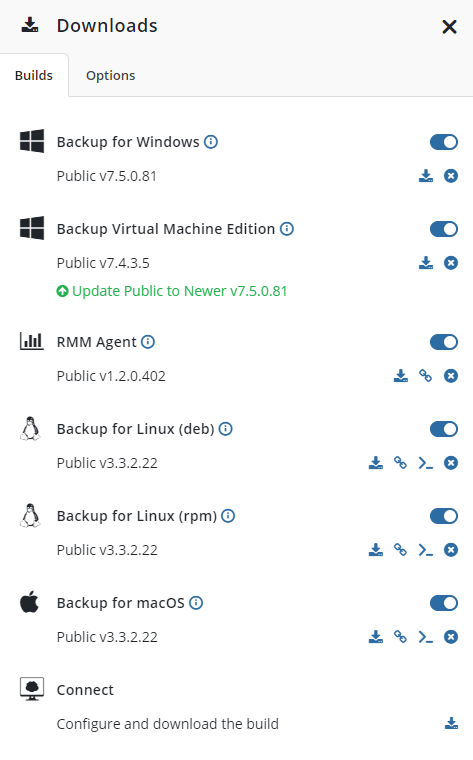Remove the Backup for macOS build
This screenshot has width=473, height=760.
pyautogui.click(x=451, y=637)
